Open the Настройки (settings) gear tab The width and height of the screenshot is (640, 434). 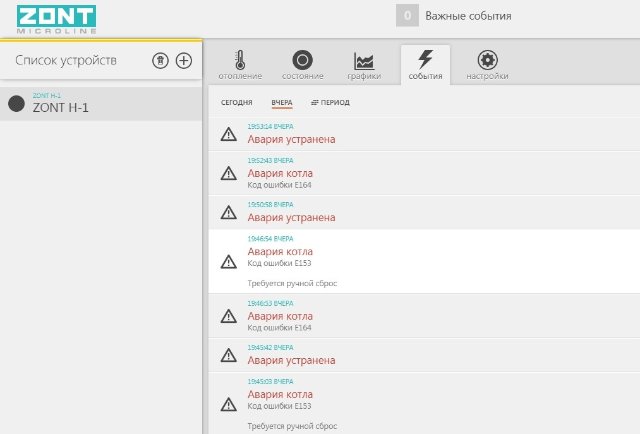[x=487, y=65]
